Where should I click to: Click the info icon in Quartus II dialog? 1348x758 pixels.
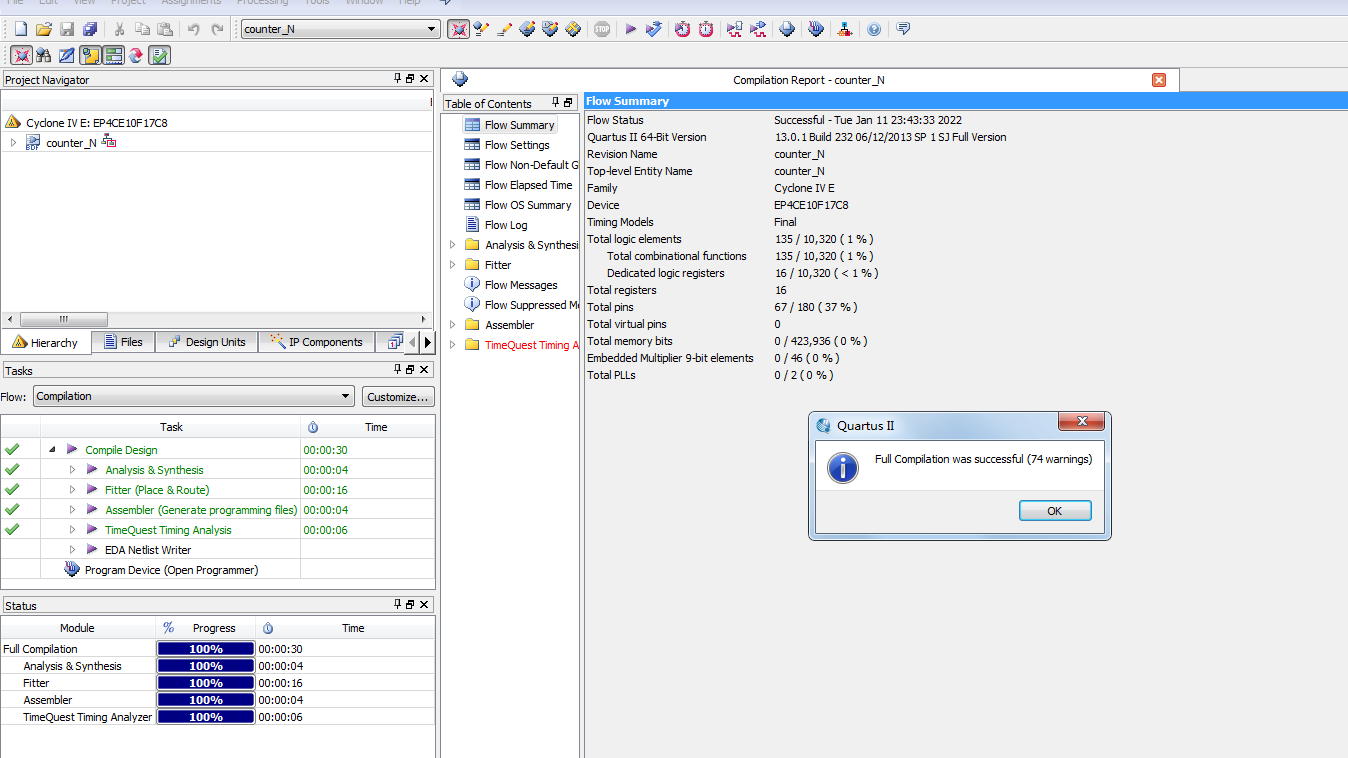(x=843, y=467)
